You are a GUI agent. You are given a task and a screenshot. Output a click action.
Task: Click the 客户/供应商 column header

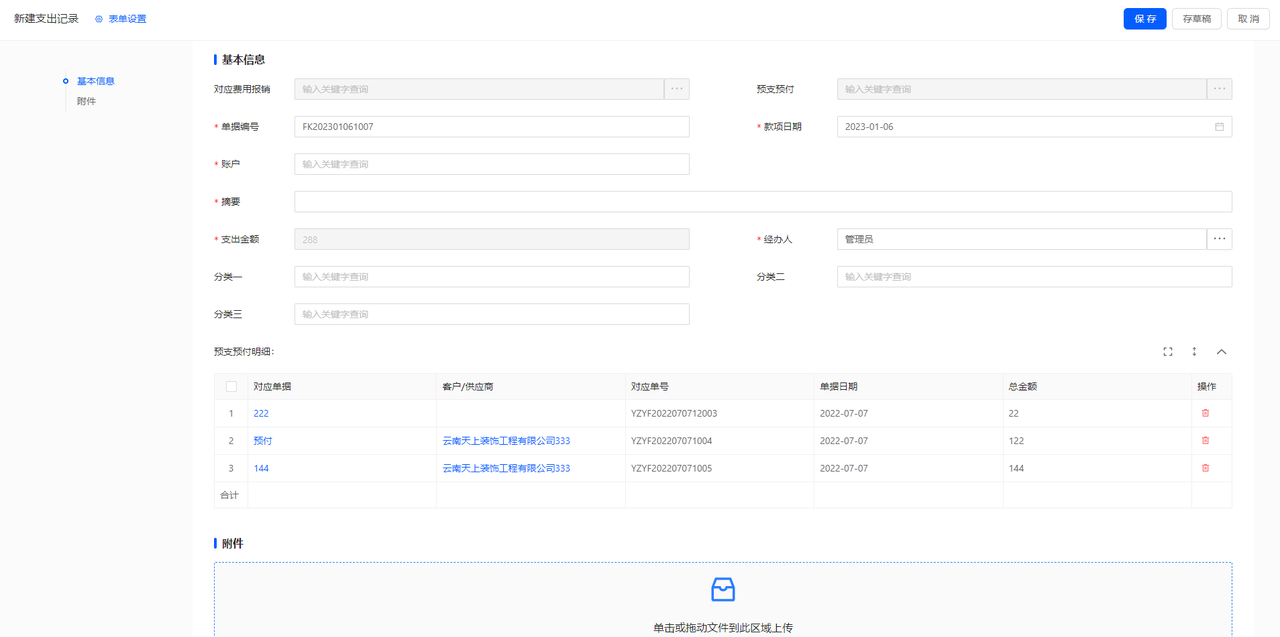[x=531, y=386]
